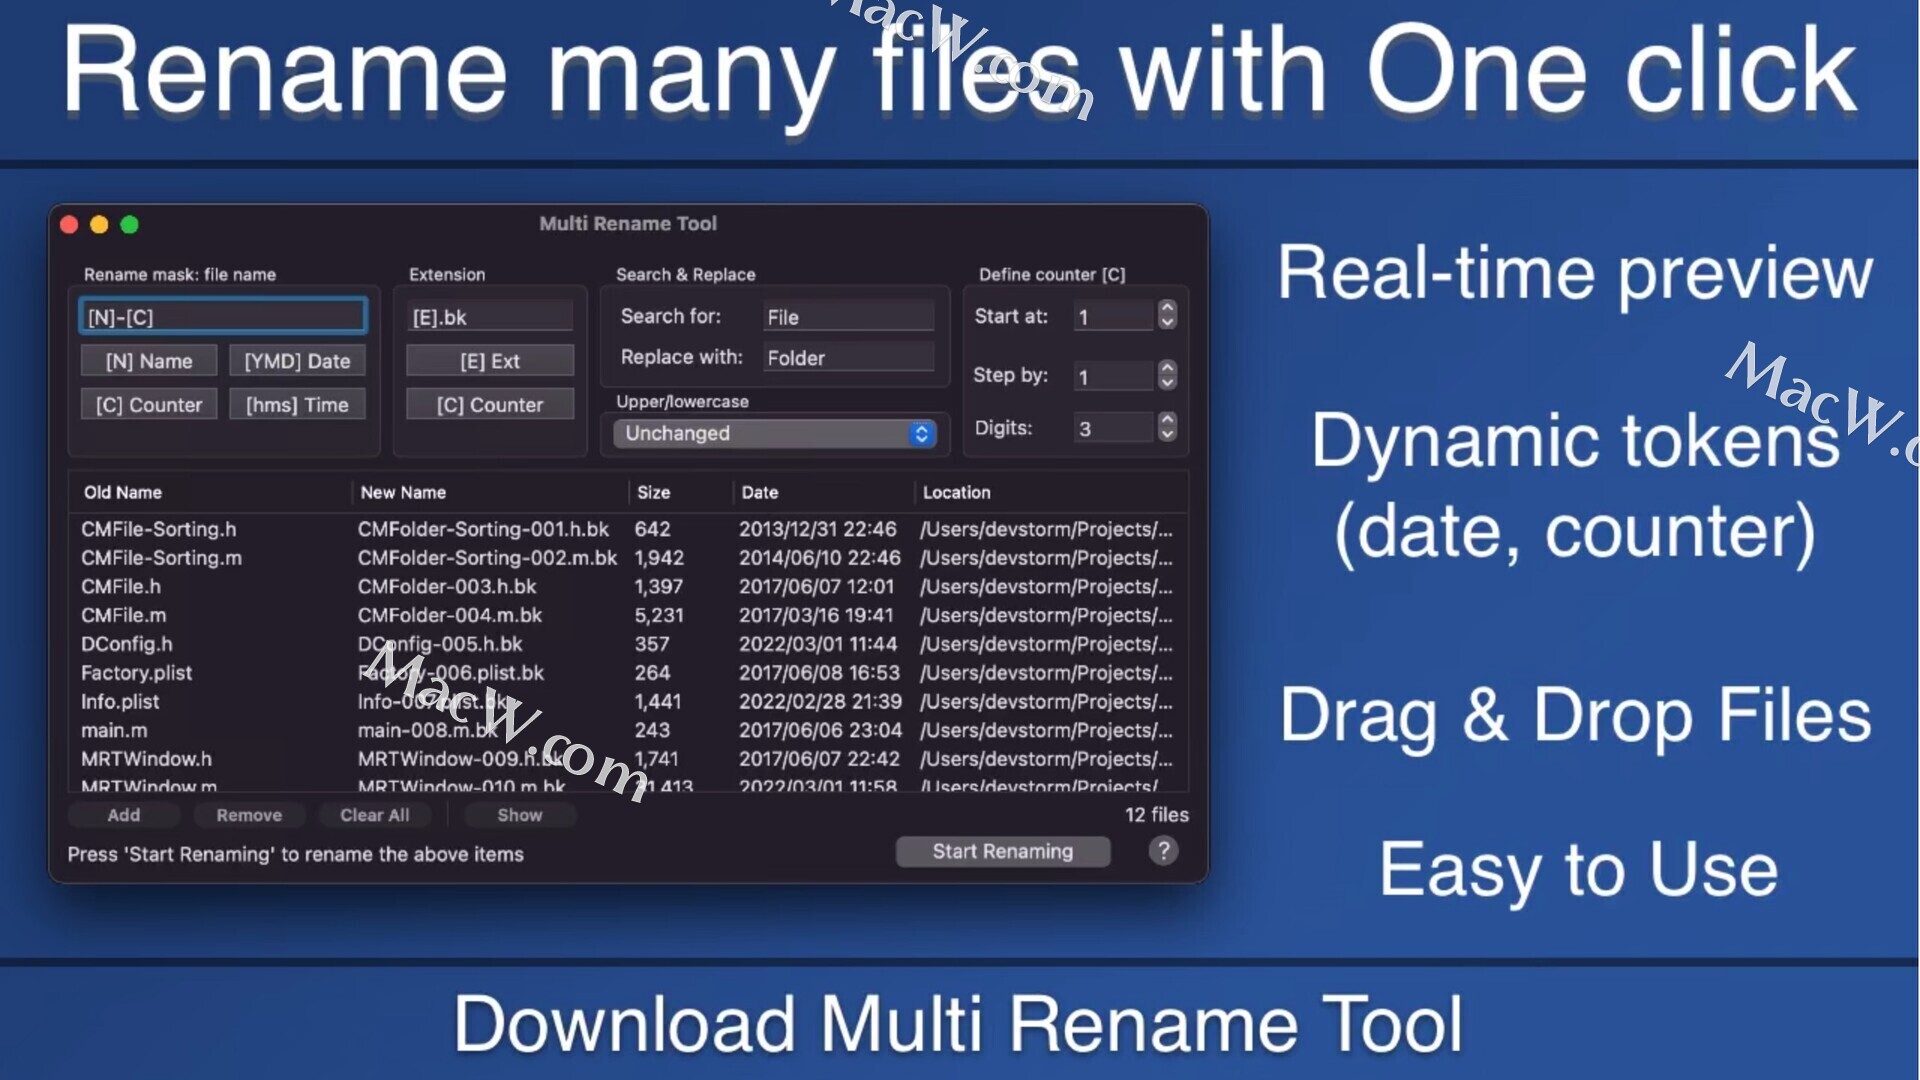The height and width of the screenshot is (1080, 1920).
Task: Click the Add files button
Action: 124,815
